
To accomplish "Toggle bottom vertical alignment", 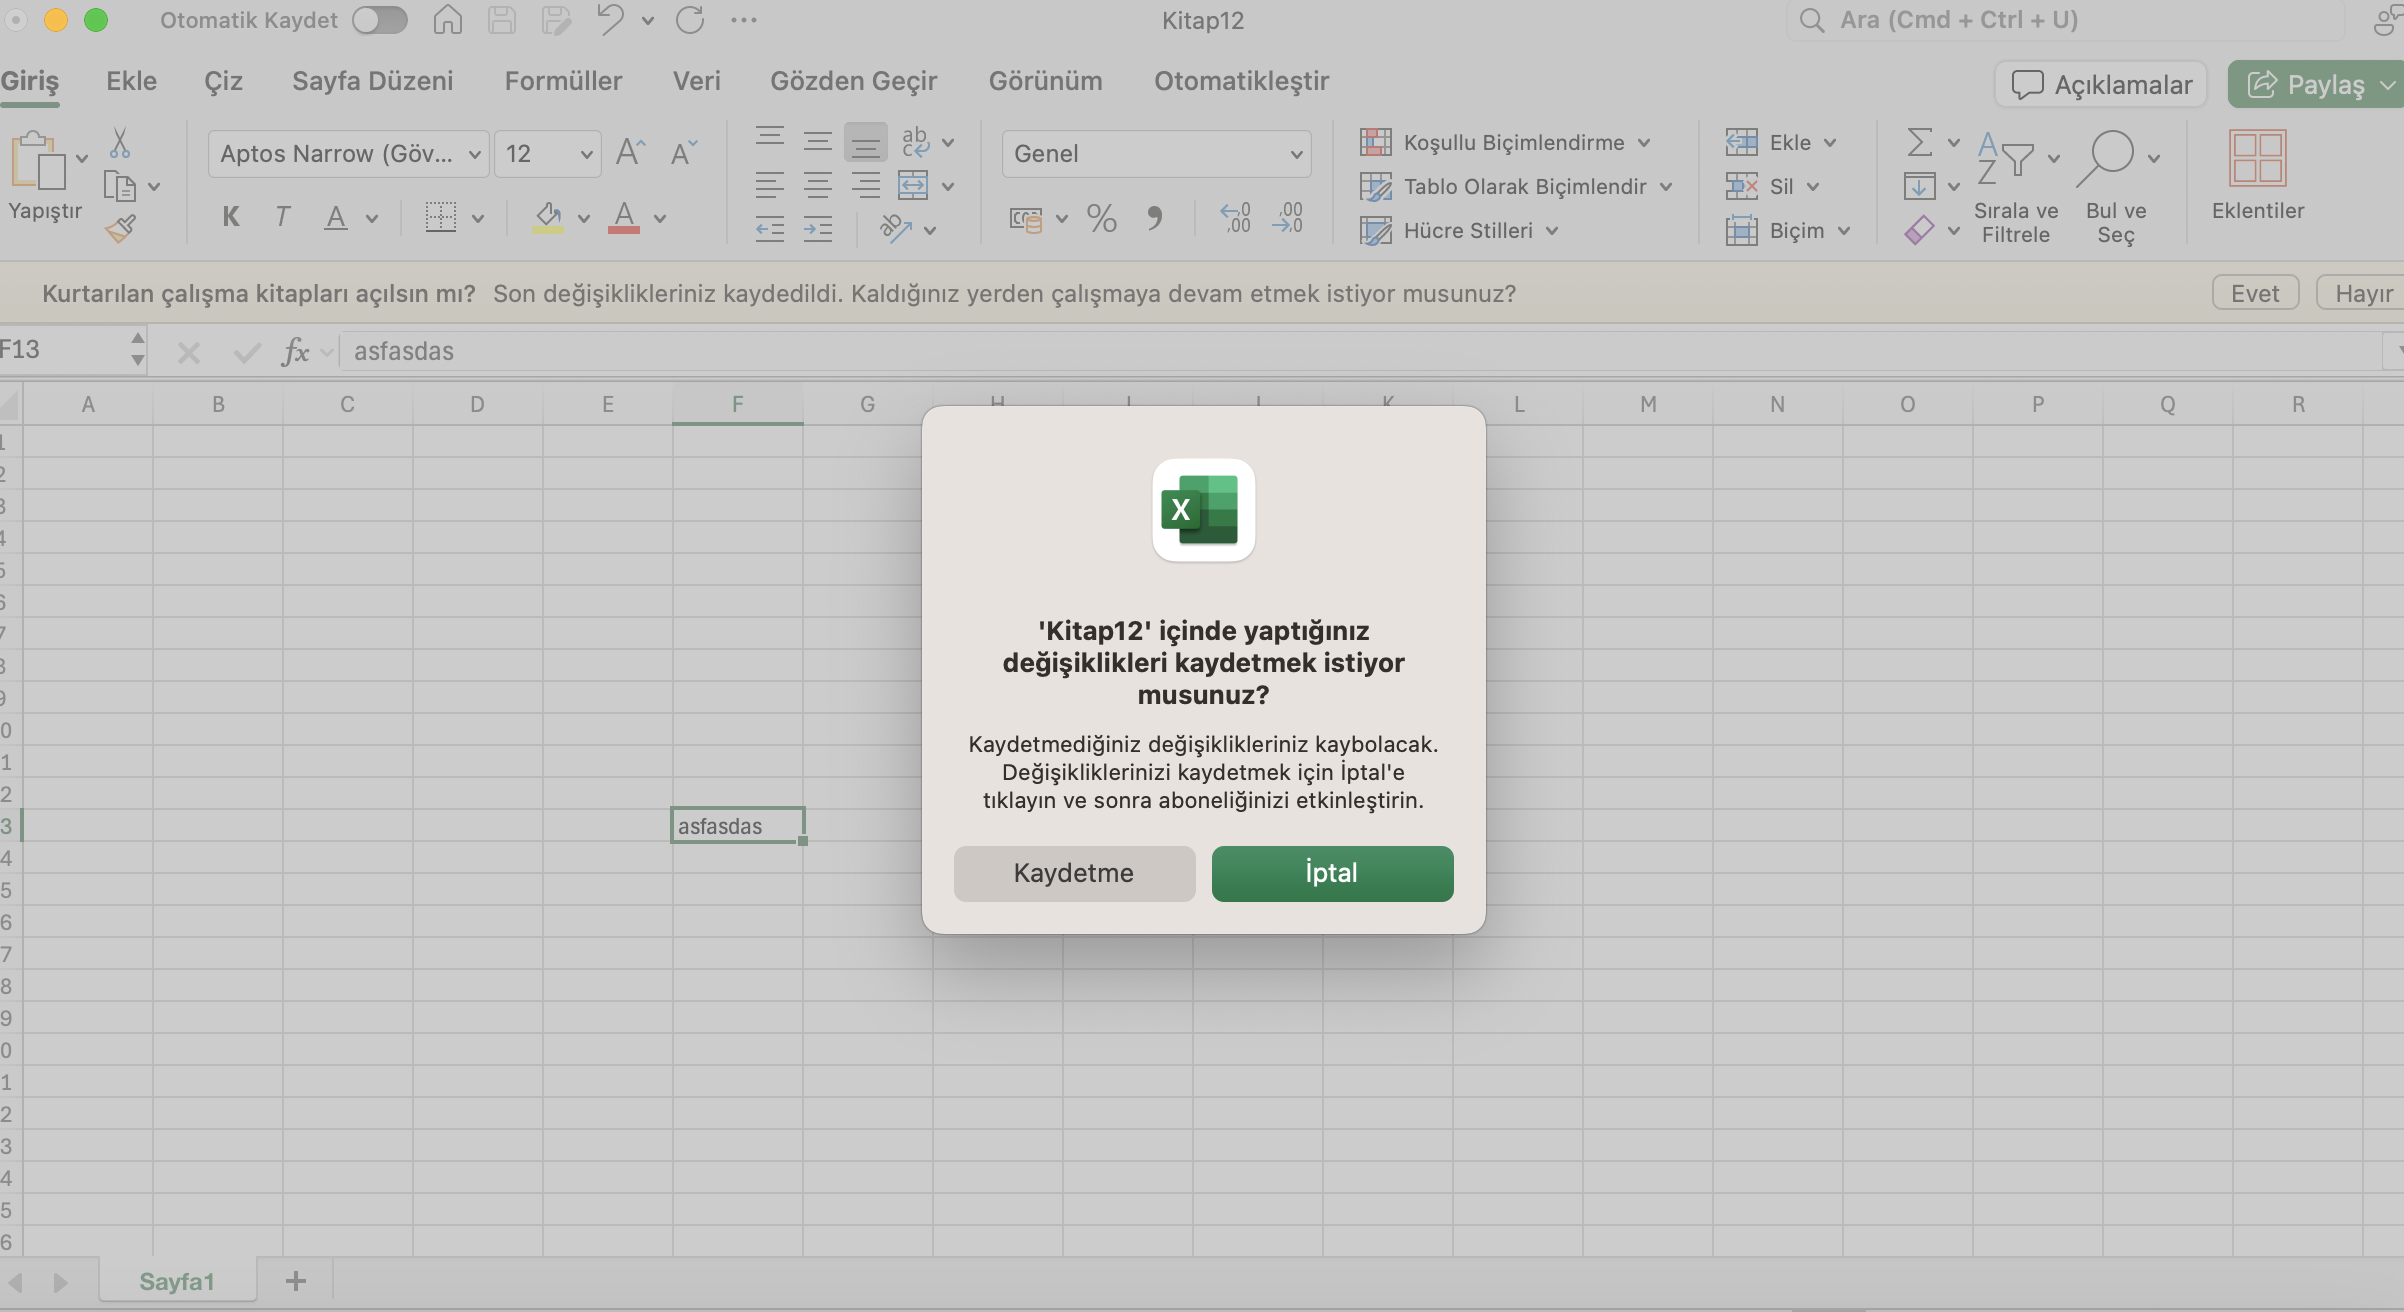I will pos(866,142).
